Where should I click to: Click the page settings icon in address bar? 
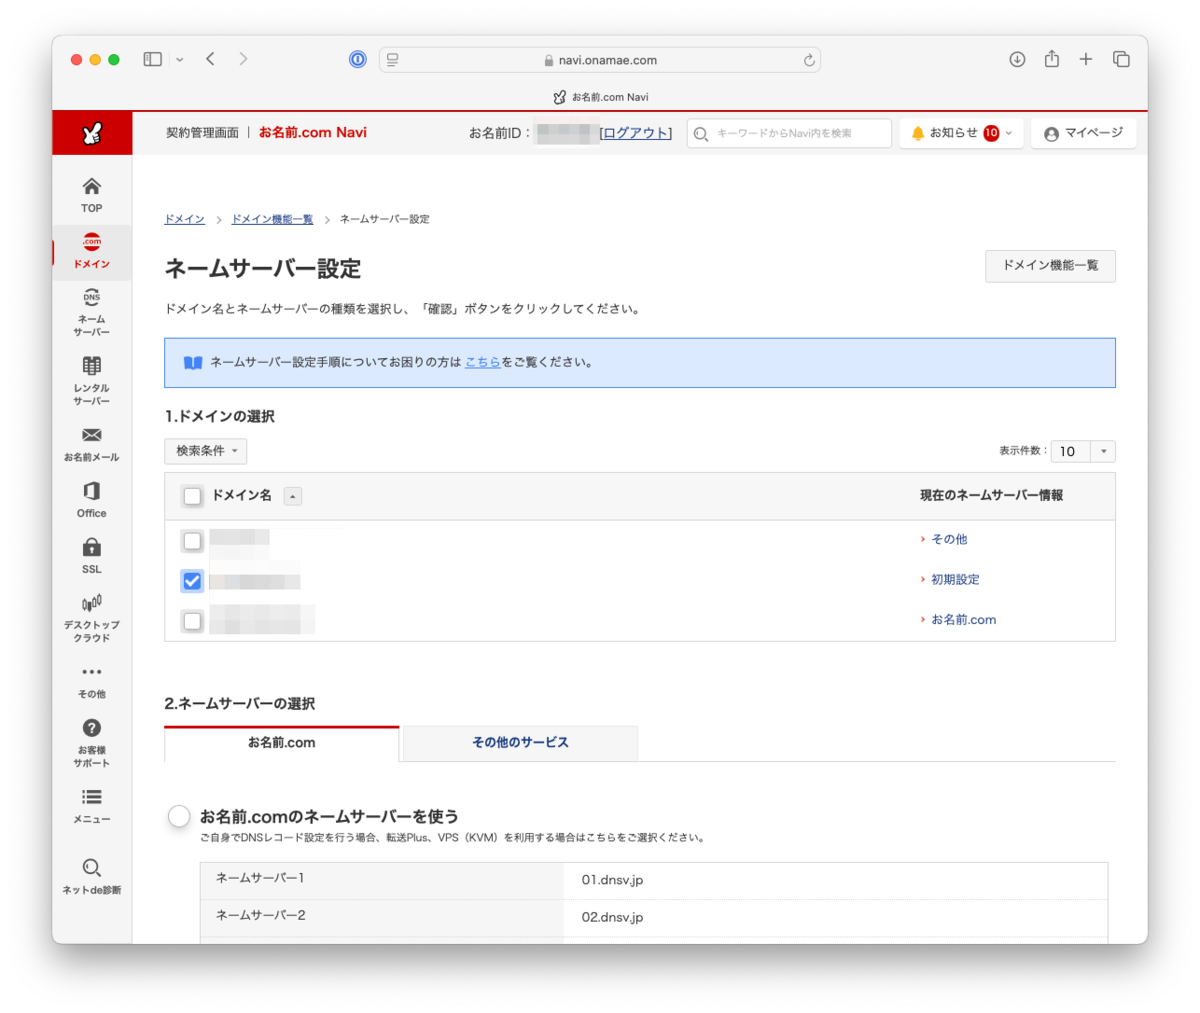pyautogui.click(x=392, y=60)
